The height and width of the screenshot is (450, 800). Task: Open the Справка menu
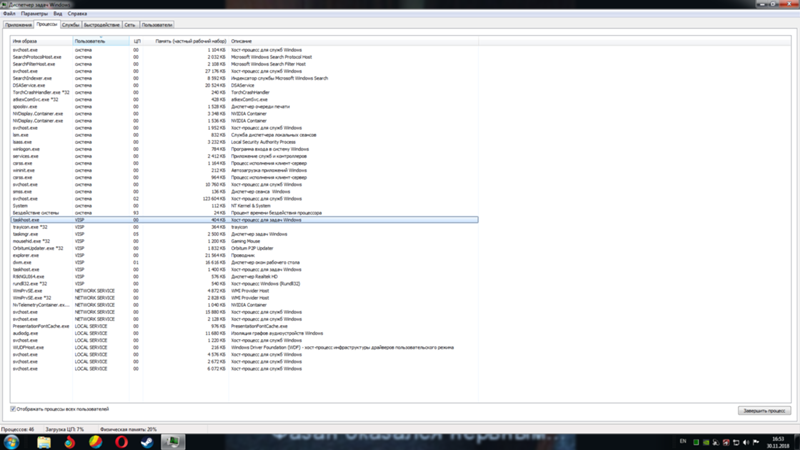pos(77,14)
